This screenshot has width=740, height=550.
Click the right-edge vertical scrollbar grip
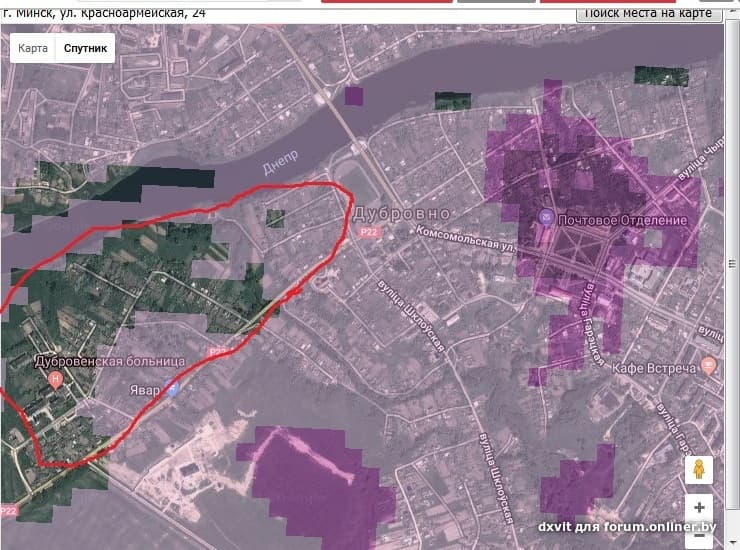[732, 263]
